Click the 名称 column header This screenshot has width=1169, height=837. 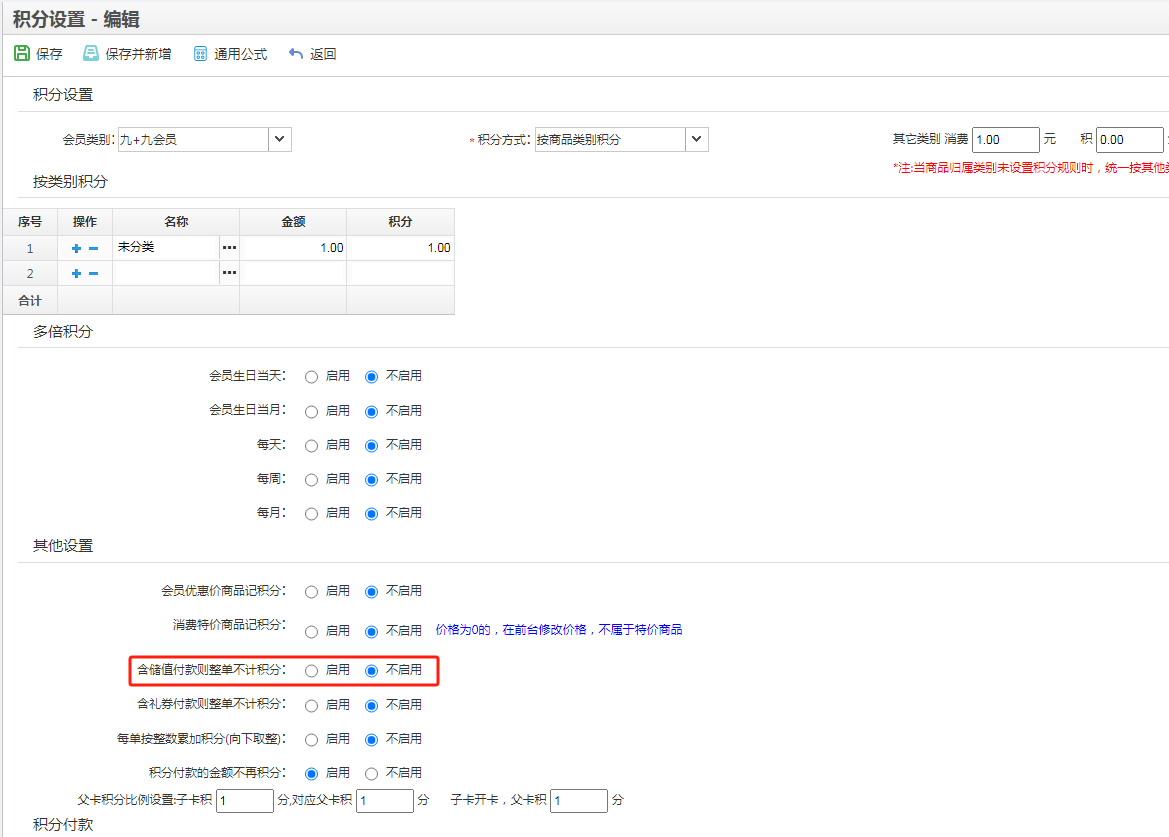tap(176, 221)
